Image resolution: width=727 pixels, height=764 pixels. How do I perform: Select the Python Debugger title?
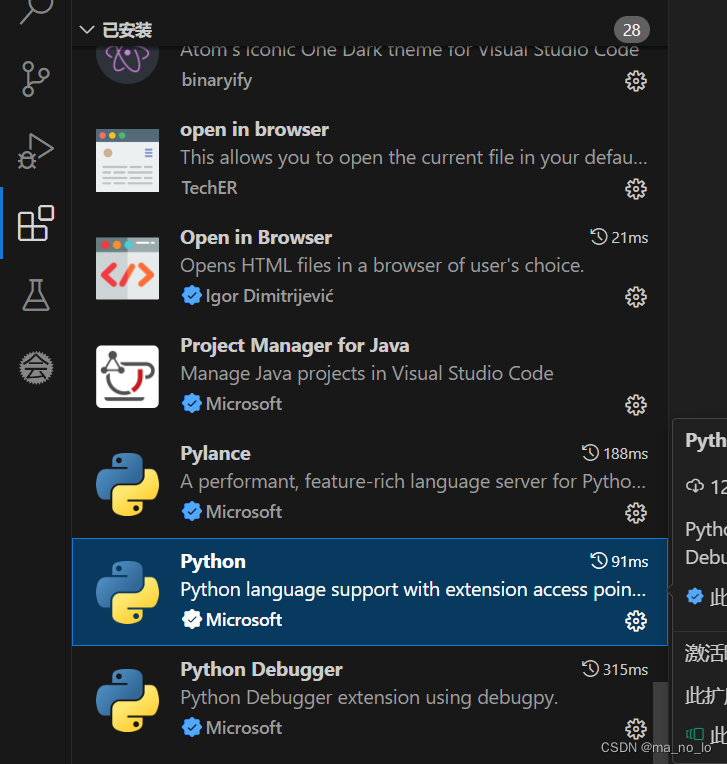(x=261, y=670)
